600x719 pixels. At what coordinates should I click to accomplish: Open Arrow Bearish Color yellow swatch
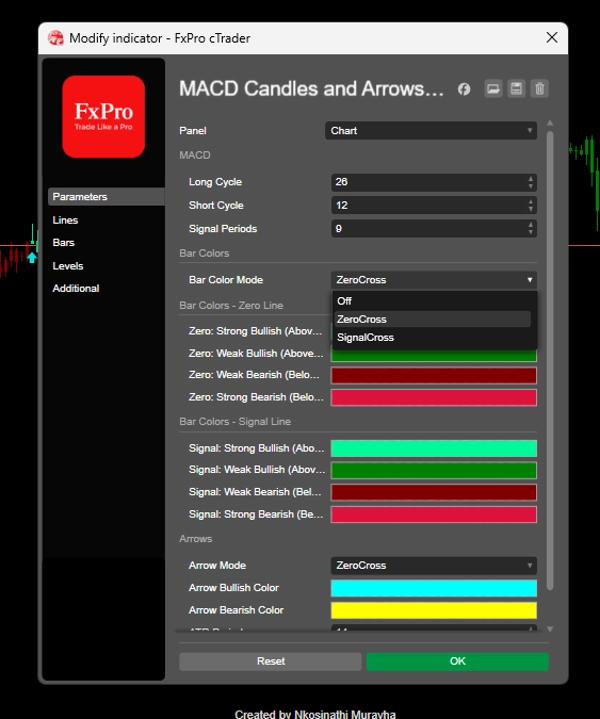point(433,610)
